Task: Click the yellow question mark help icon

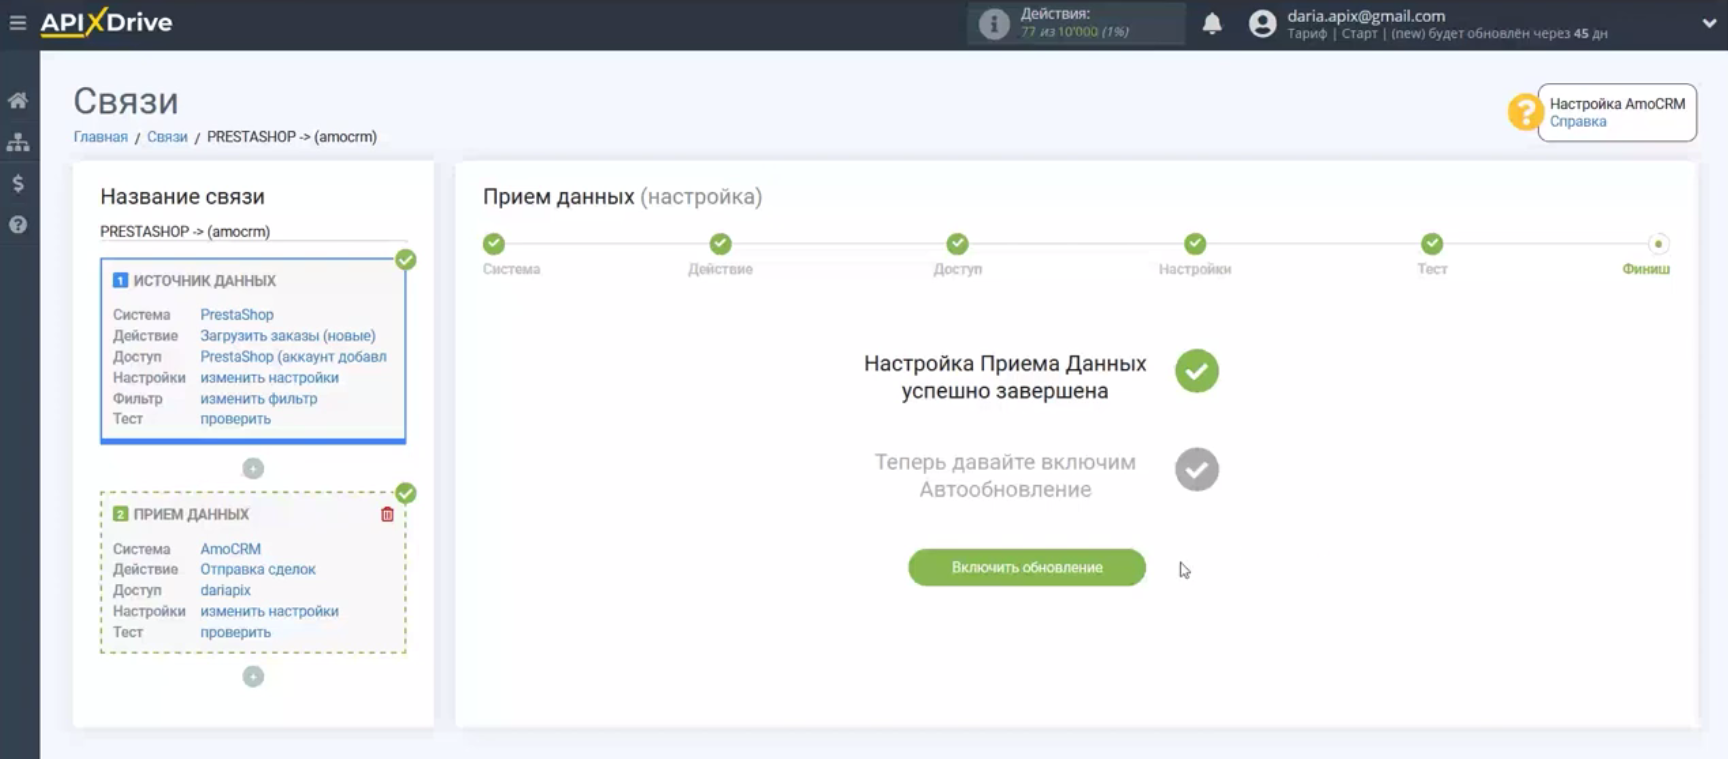Action: (1524, 112)
